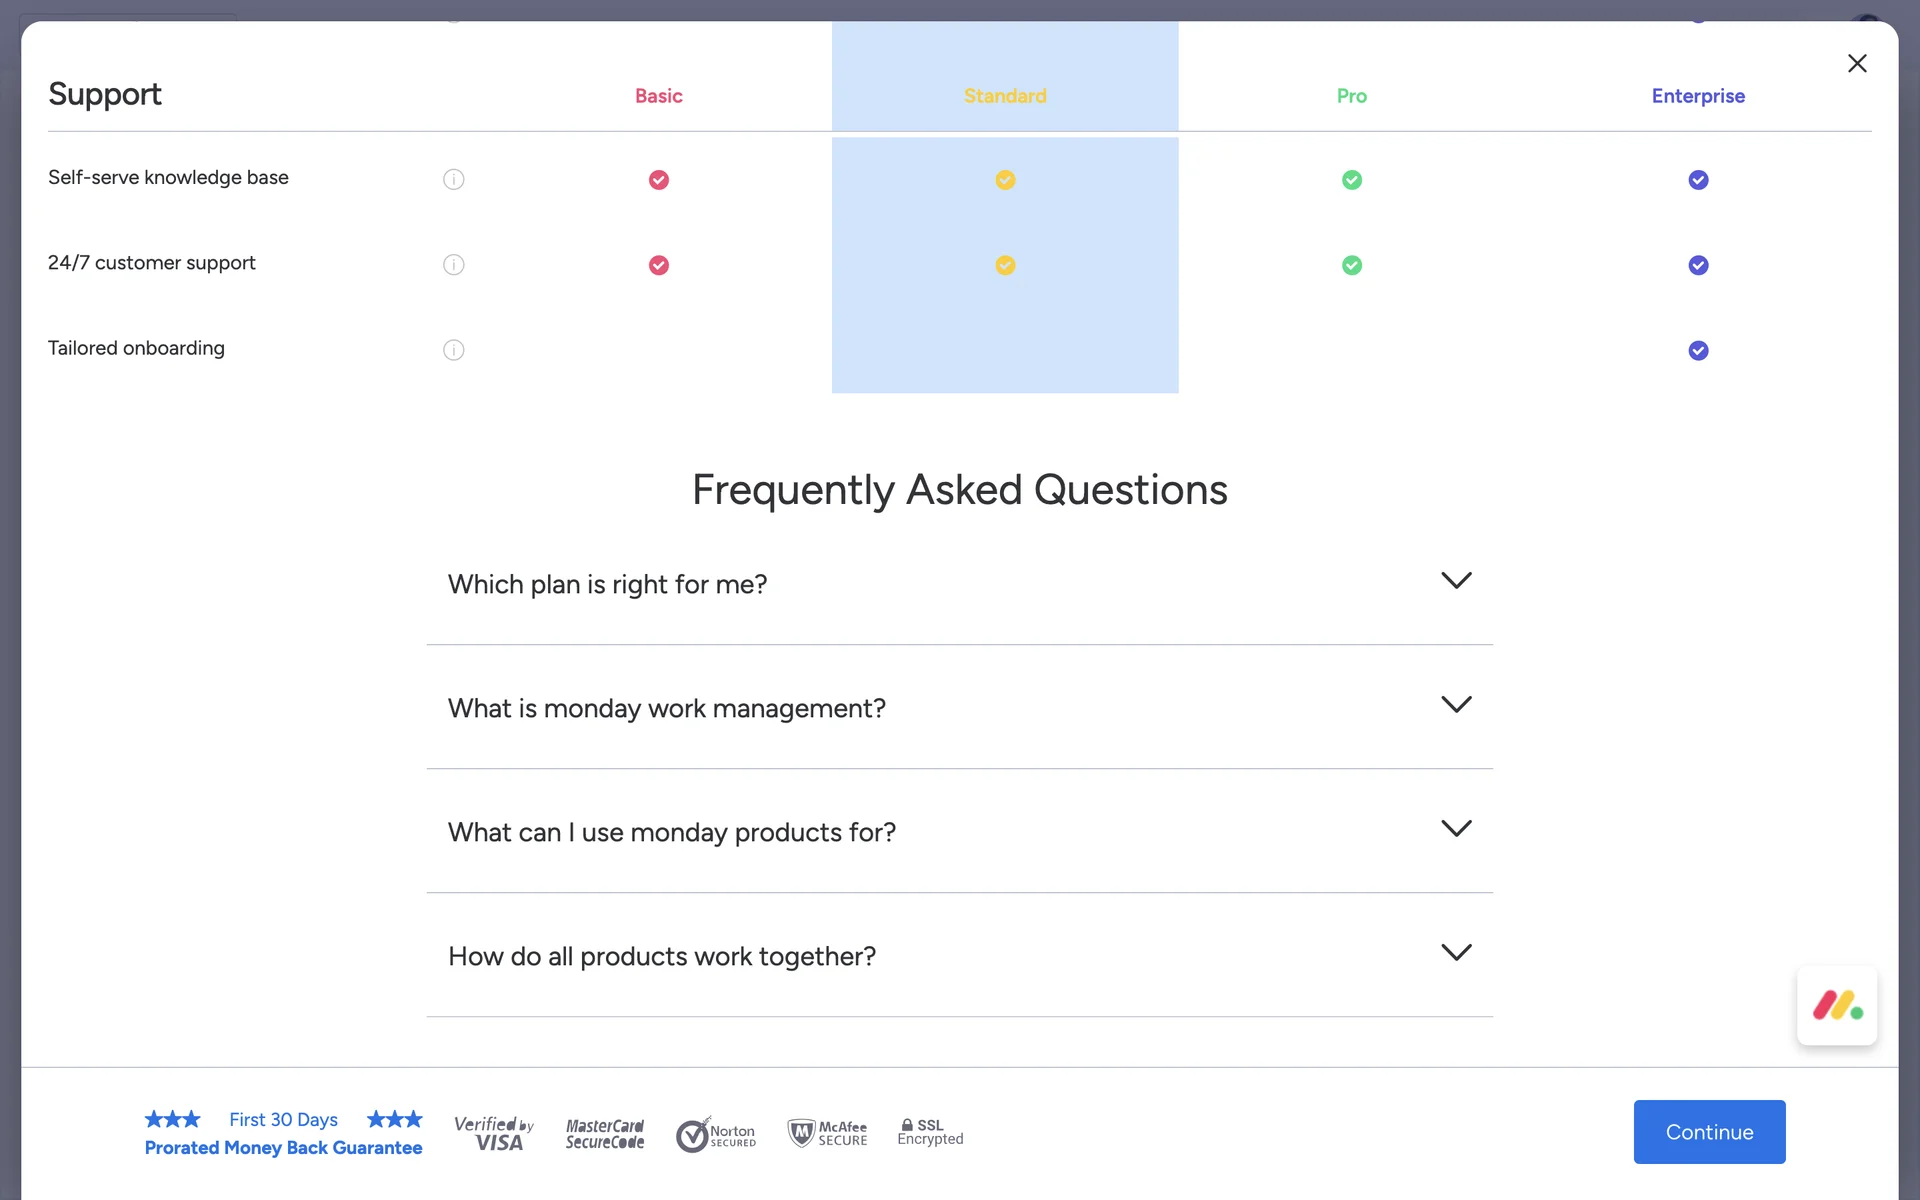The image size is (1920, 1200).
Task: Select the Enterprise plan column header
Action: click(x=1697, y=96)
